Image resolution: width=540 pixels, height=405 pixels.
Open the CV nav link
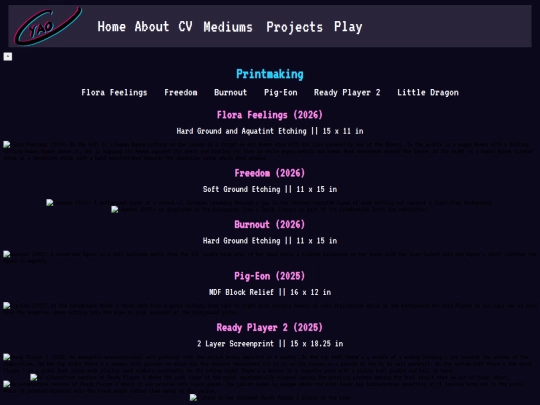[185, 27]
